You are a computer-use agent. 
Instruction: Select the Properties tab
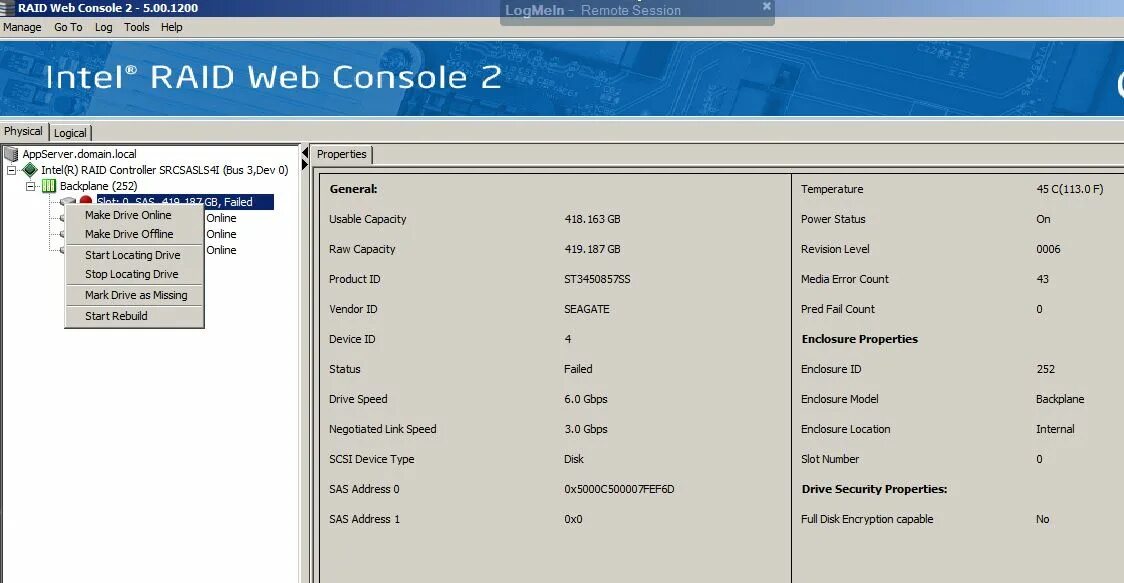[341, 154]
